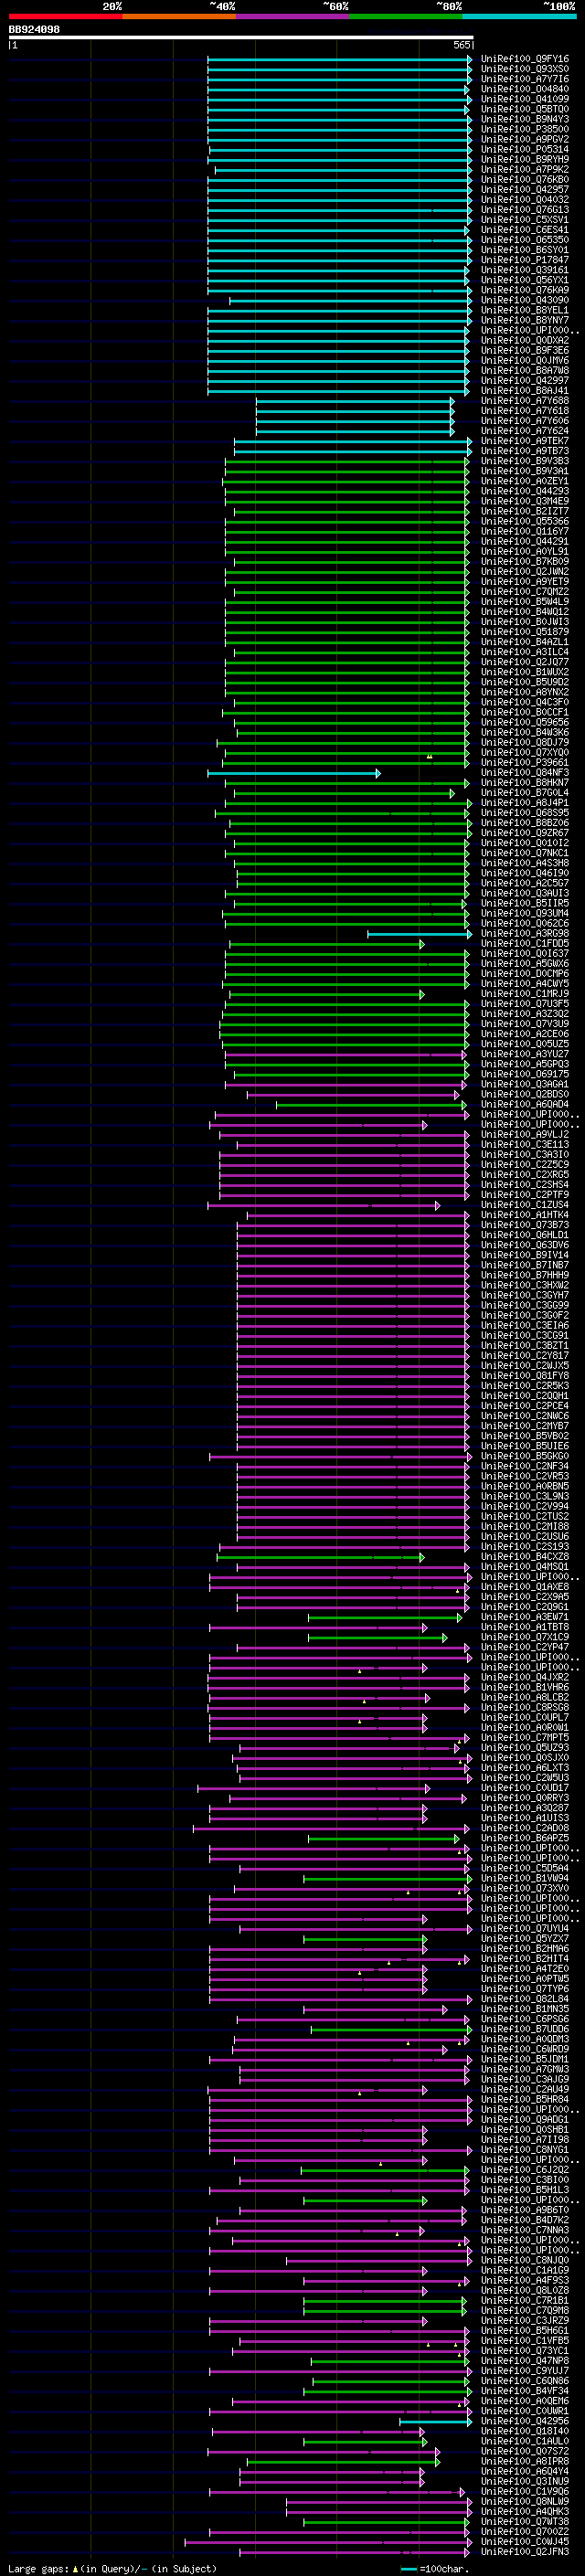Select the UniRef100_A9TEK7 hit label
585x2576 pixels.
click(x=525, y=441)
